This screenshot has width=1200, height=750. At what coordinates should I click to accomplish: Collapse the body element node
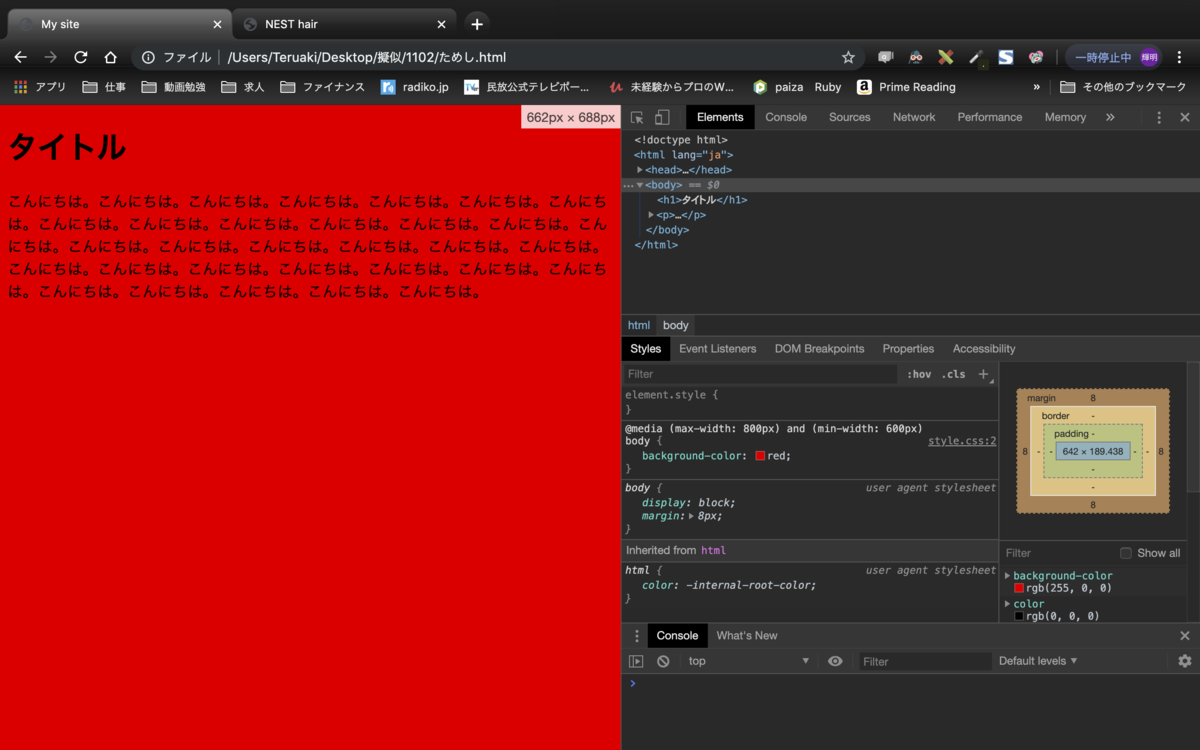(x=640, y=185)
